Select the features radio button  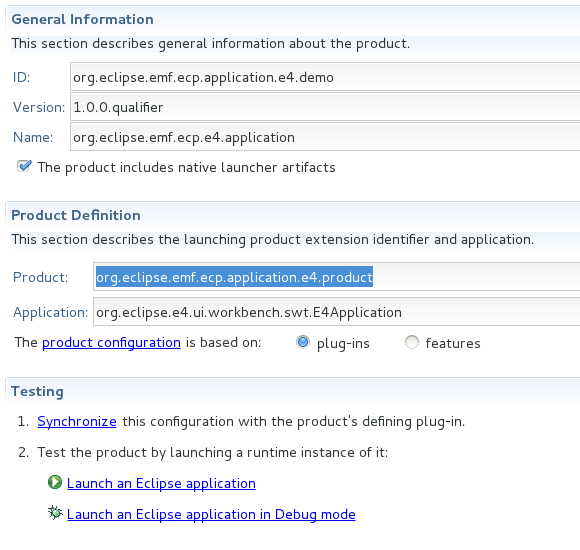412,342
